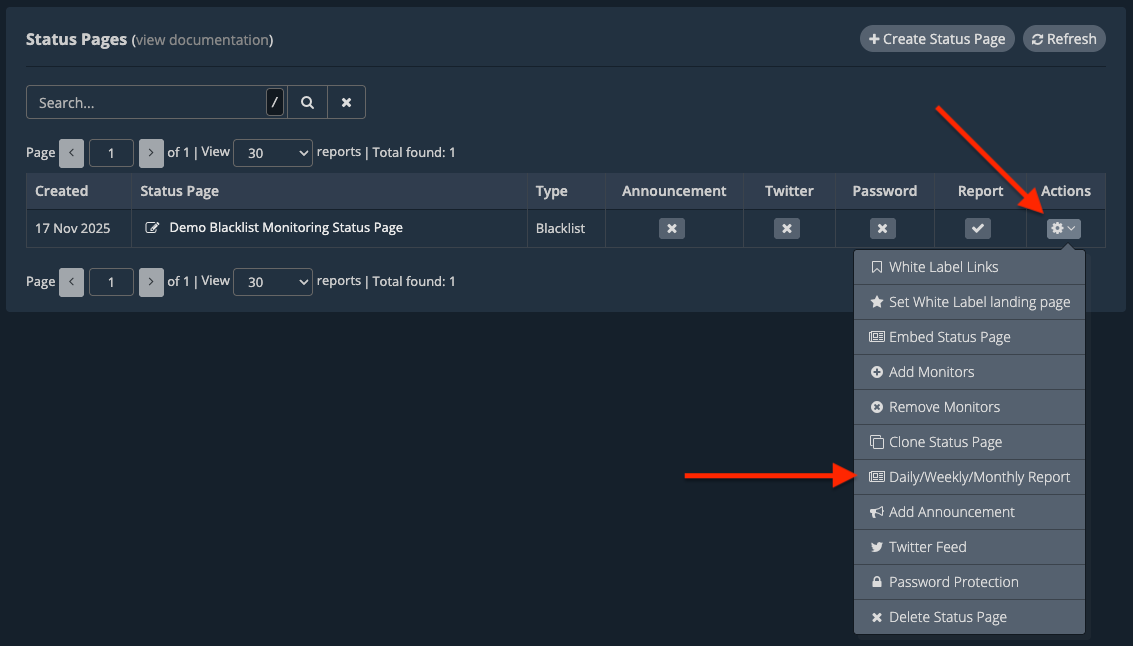Go to previous page in top pagination
The image size is (1133, 646).
click(71, 153)
